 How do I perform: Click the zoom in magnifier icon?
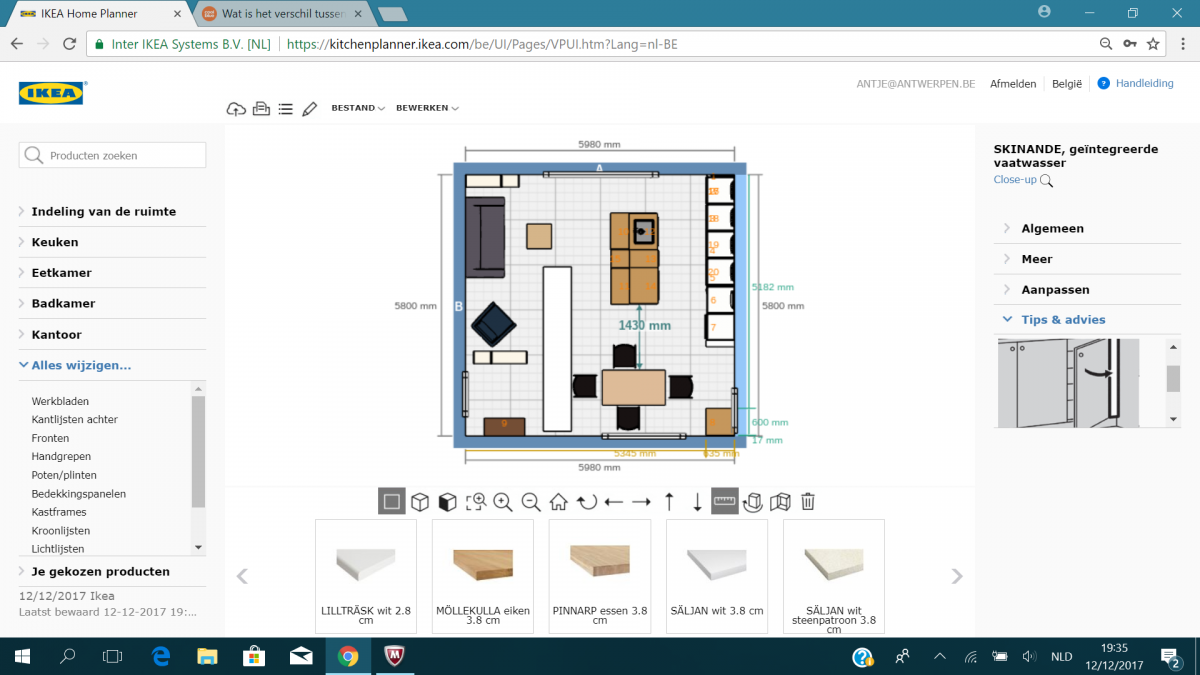coord(503,502)
